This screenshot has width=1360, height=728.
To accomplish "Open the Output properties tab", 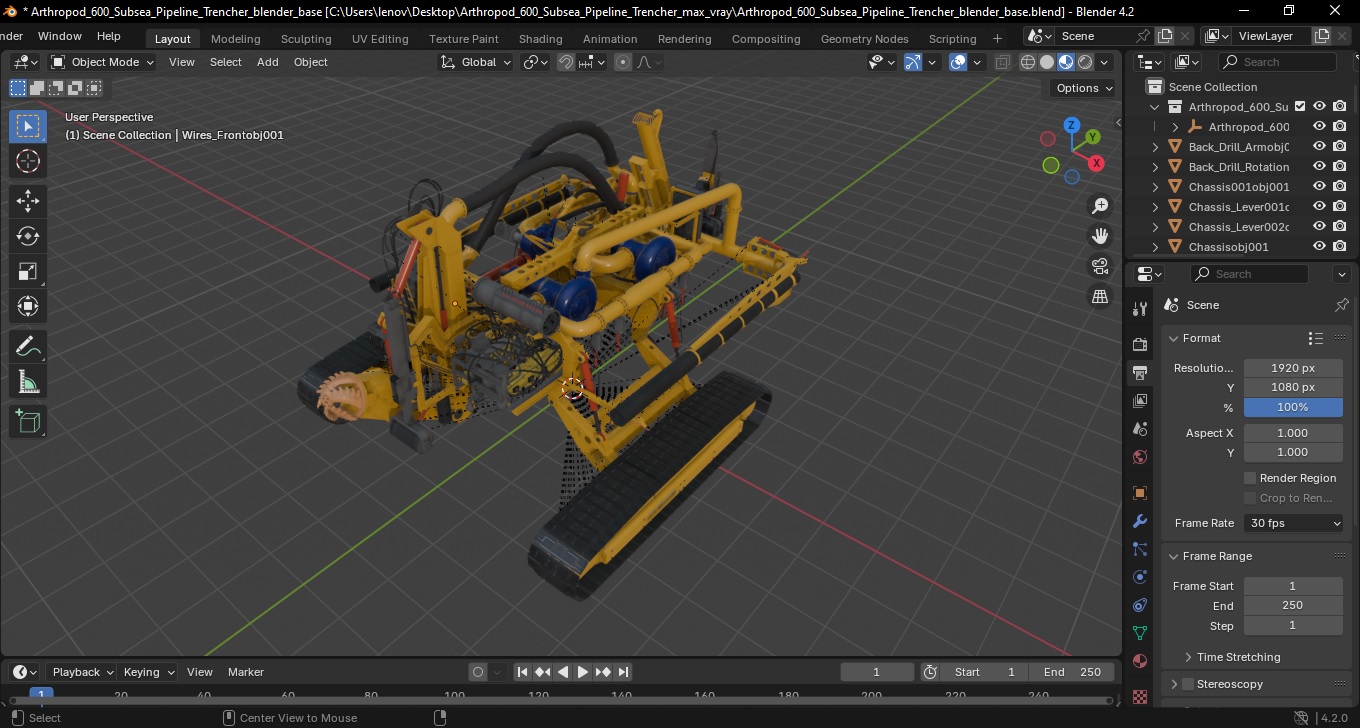I will [x=1140, y=373].
